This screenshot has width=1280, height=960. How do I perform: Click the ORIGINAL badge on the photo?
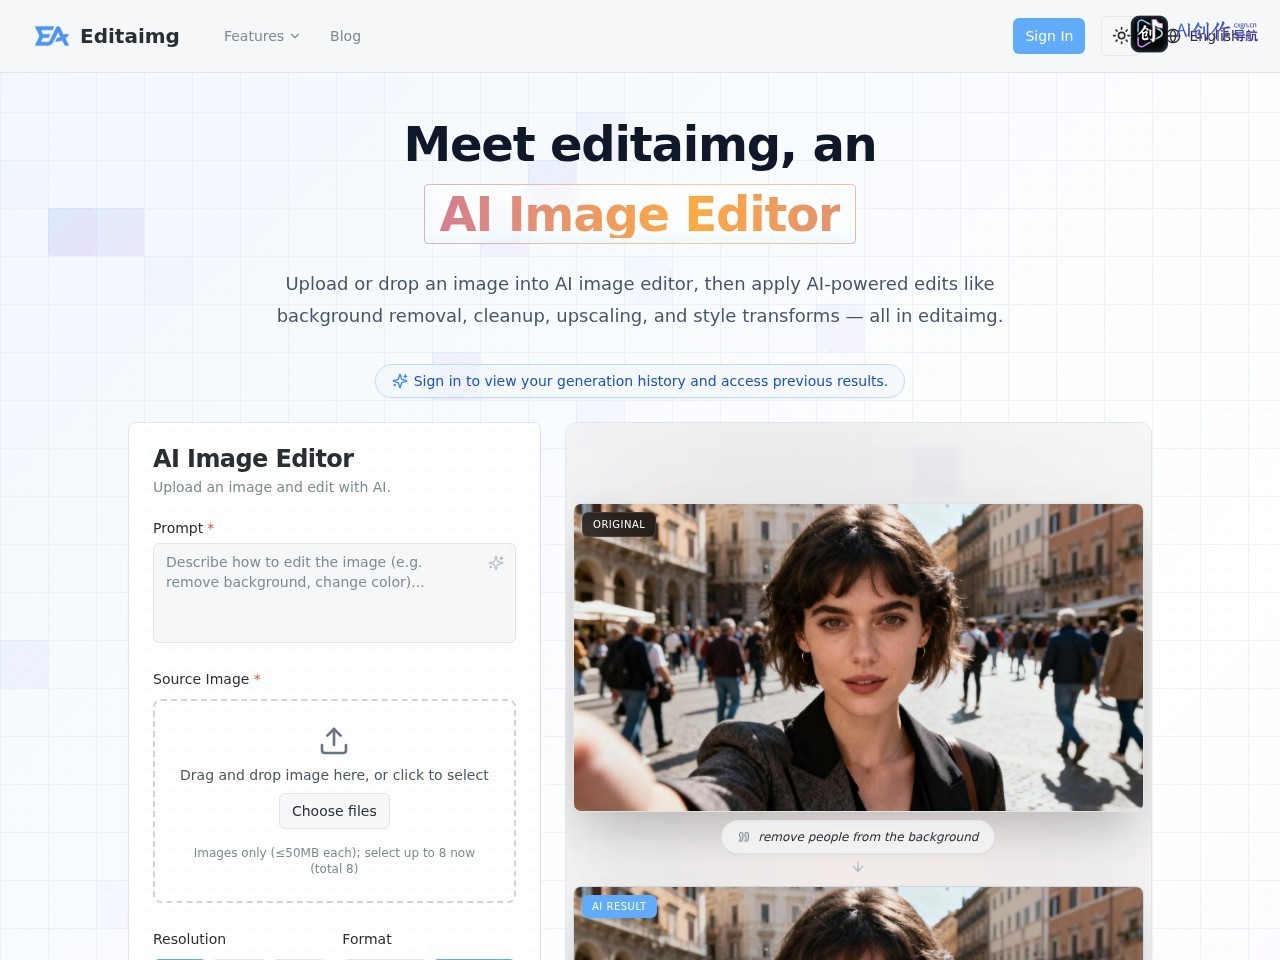coord(619,524)
